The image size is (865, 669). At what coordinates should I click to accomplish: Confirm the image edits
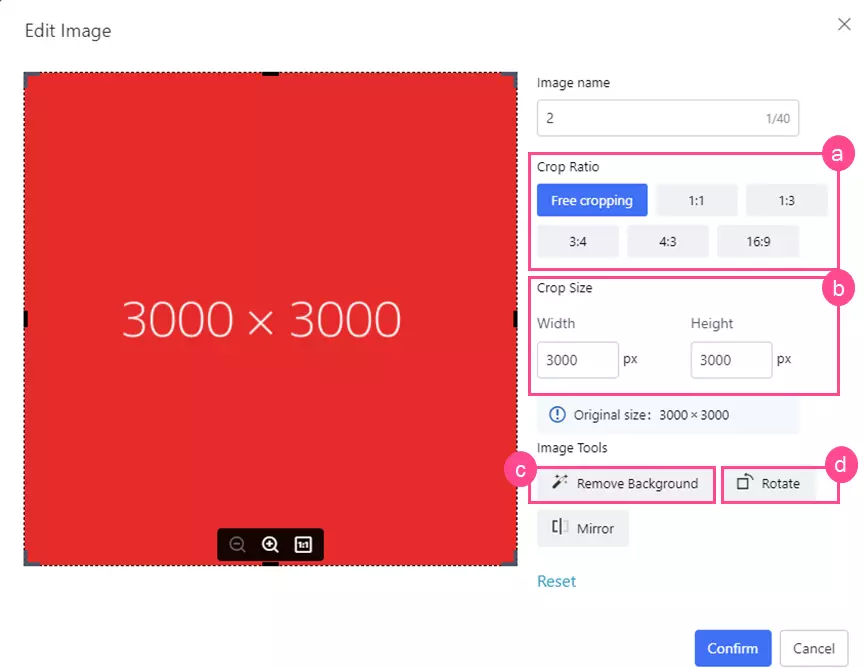(733, 648)
